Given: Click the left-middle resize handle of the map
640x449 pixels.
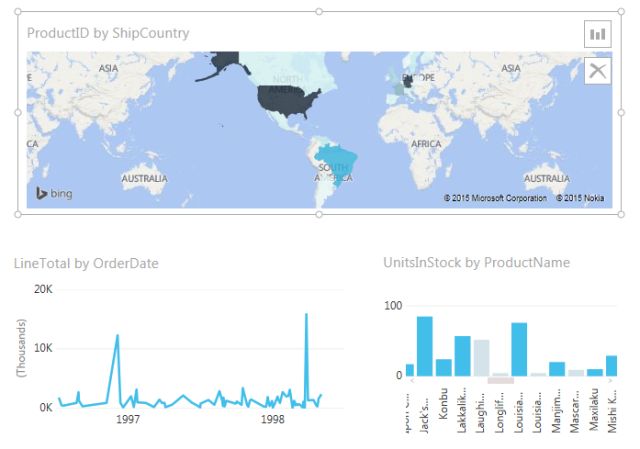Looking at the screenshot, I should [x=18, y=113].
